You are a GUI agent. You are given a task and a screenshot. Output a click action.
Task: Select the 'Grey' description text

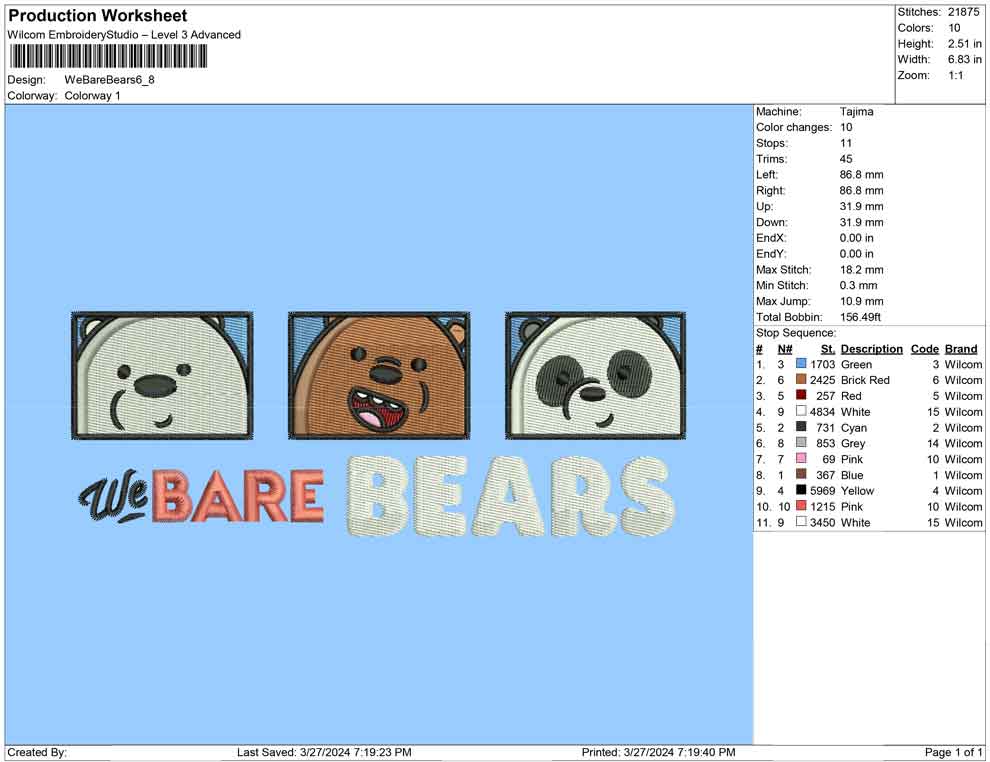pos(853,443)
